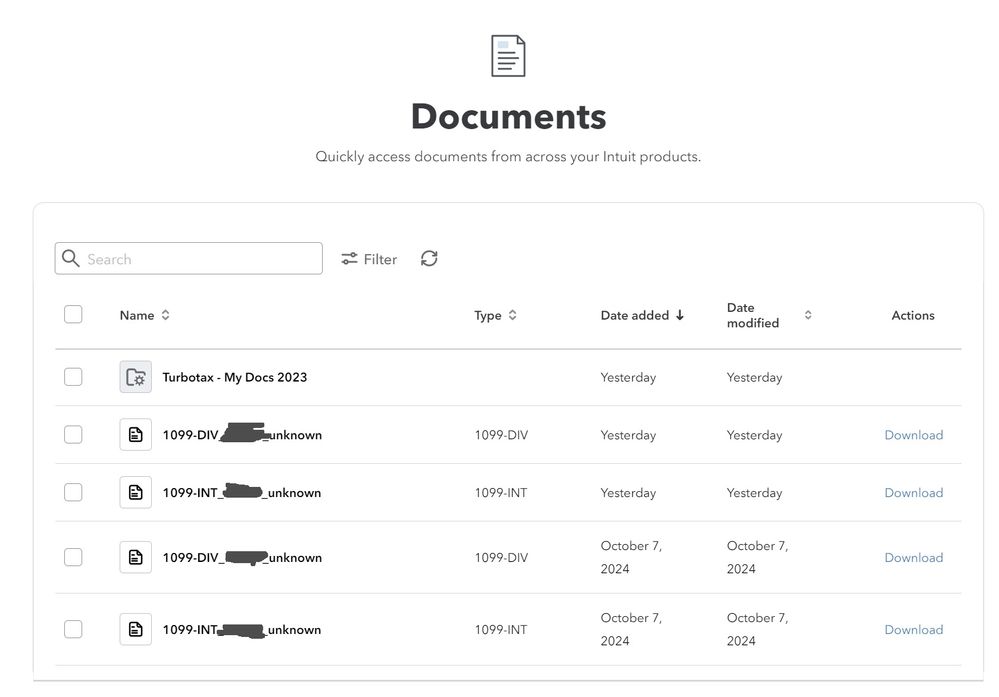The width and height of the screenshot is (999, 697).
Task: Click file icon of 1099-DIV from October 7
Action: tap(136, 557)
